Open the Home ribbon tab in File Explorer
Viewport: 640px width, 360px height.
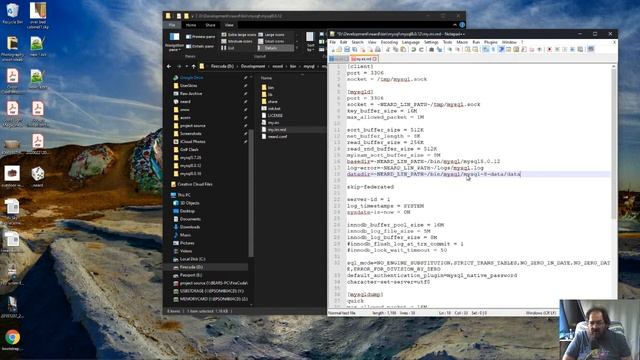click(191, 25)
